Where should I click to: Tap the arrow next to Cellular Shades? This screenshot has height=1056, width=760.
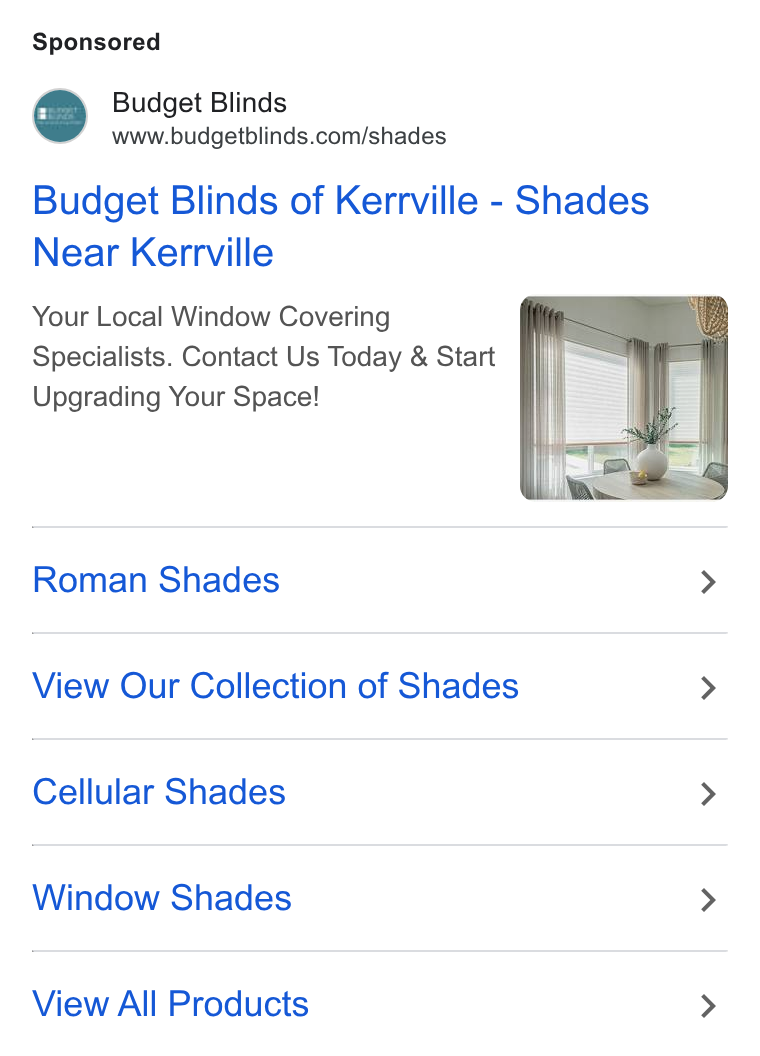(707, 793)
